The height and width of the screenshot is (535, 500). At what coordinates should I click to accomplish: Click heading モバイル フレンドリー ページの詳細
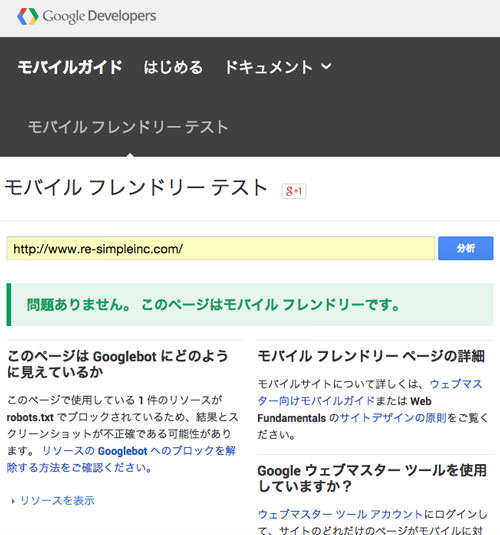pyautogui.click(x=371, y=356)
